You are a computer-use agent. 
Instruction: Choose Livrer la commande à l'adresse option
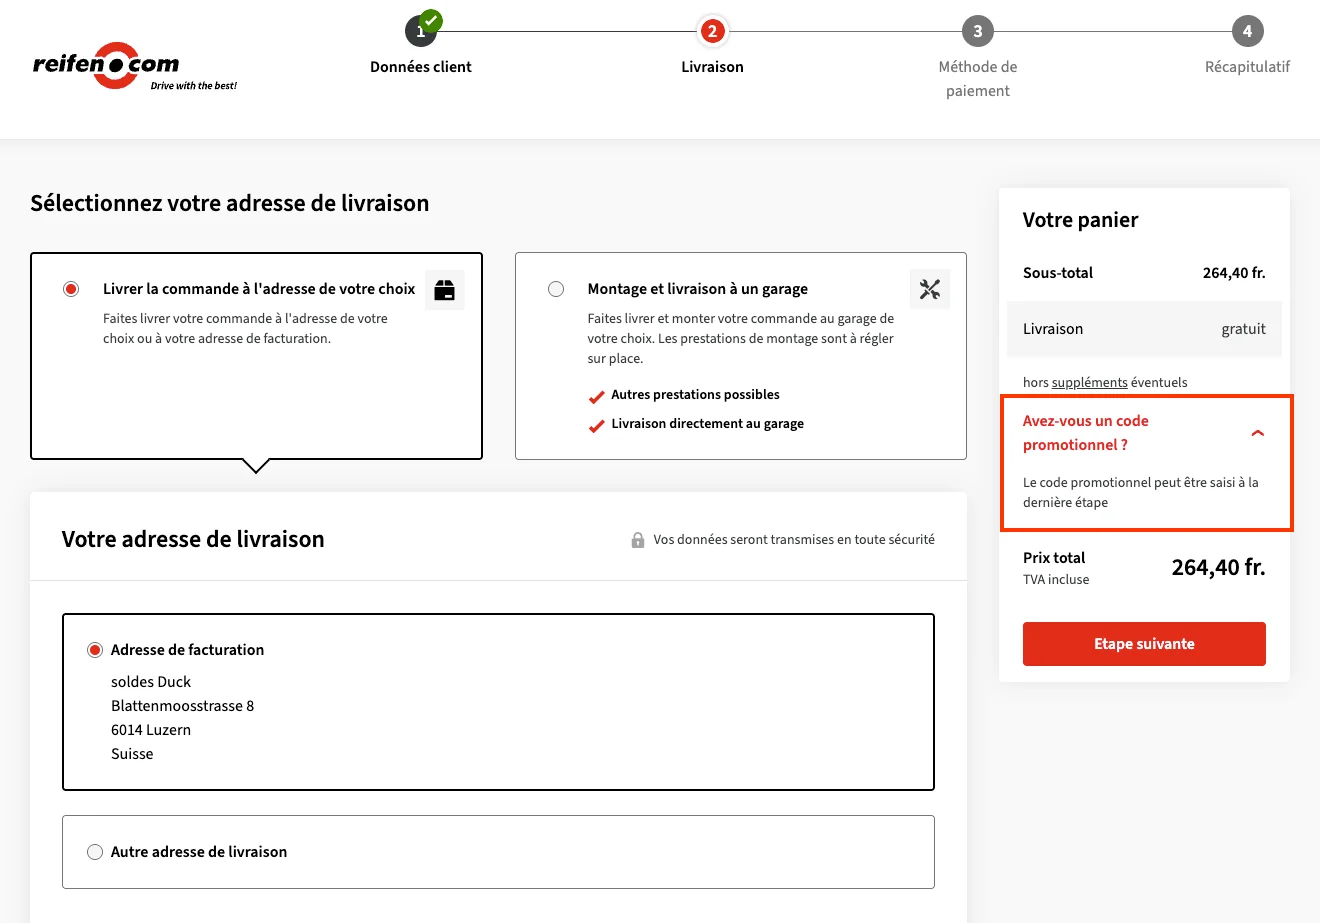click(71, 288)
